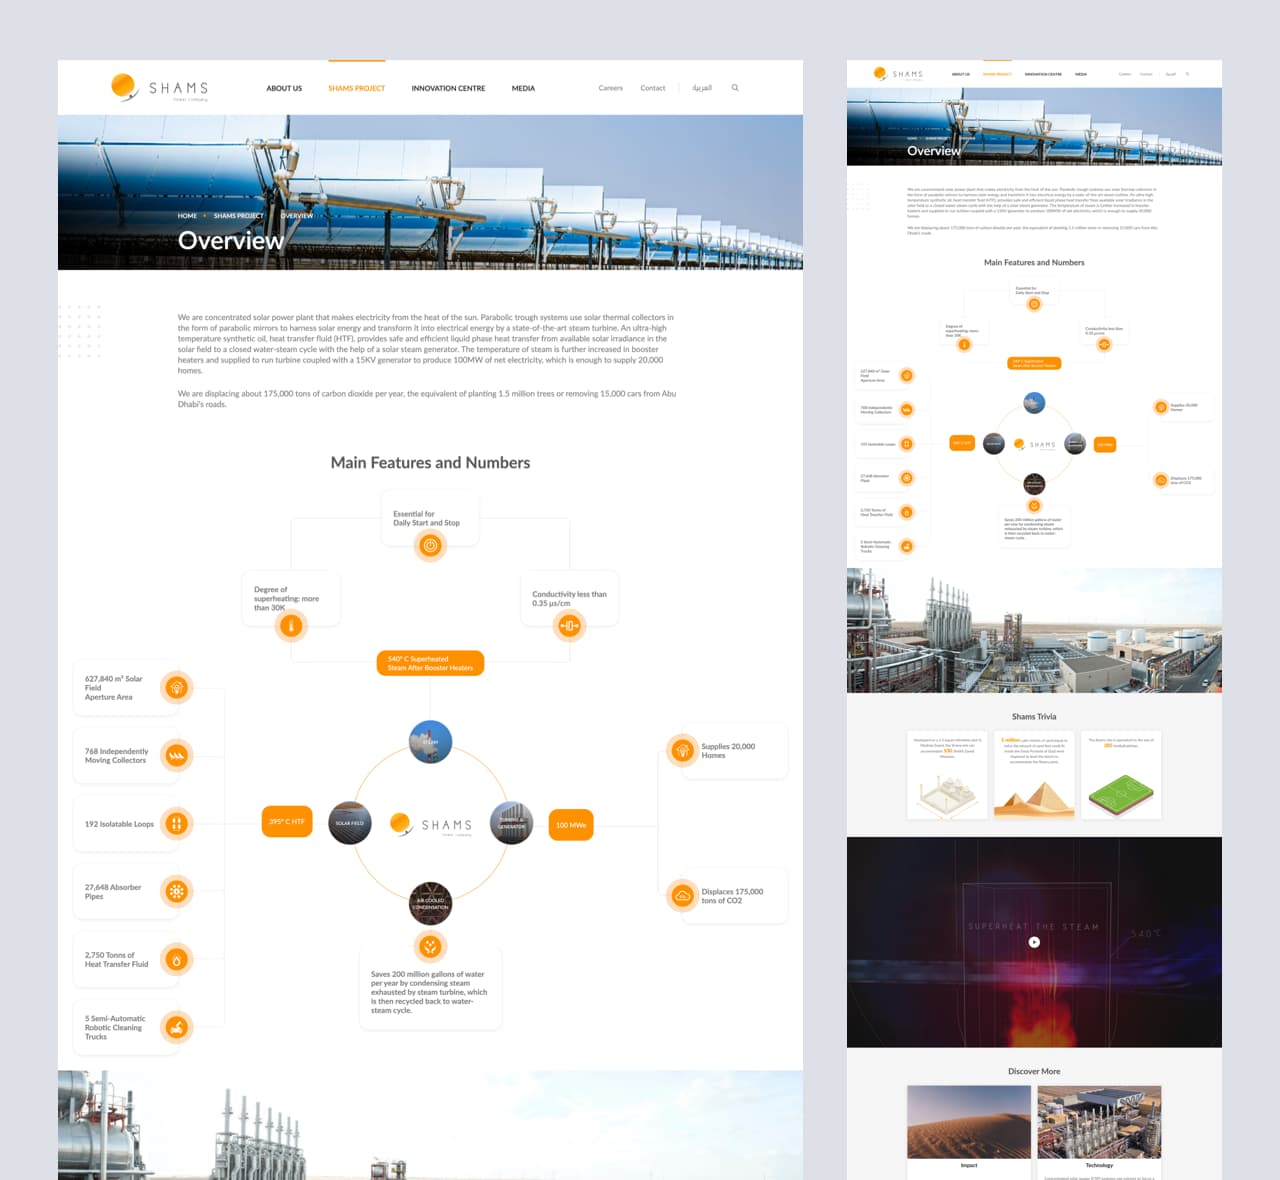1280x1180 pixels.
Task: Click the flame-drop icon beside 2,750 Tonnes of Heat Transfer Fluid, large page
Action: pos(177,960)
